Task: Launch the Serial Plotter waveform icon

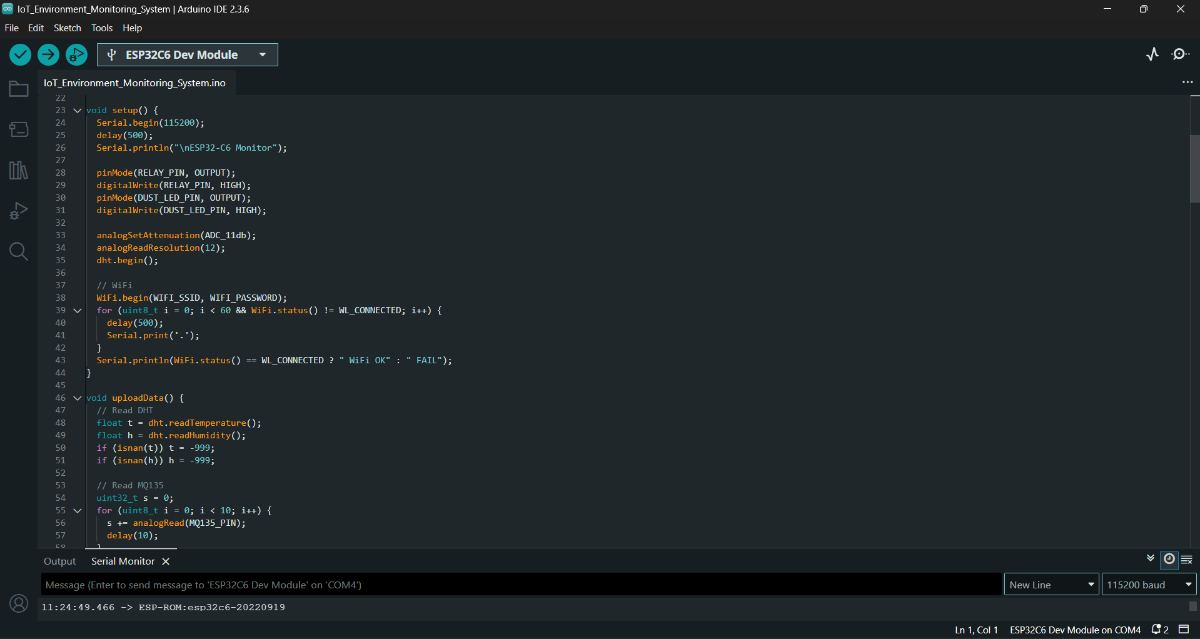Action: [x=1152, y=55]
